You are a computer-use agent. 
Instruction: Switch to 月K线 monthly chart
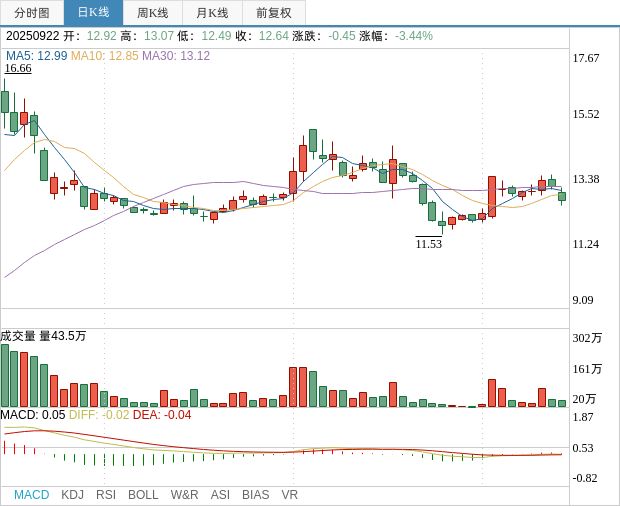(x=212, y=13)
